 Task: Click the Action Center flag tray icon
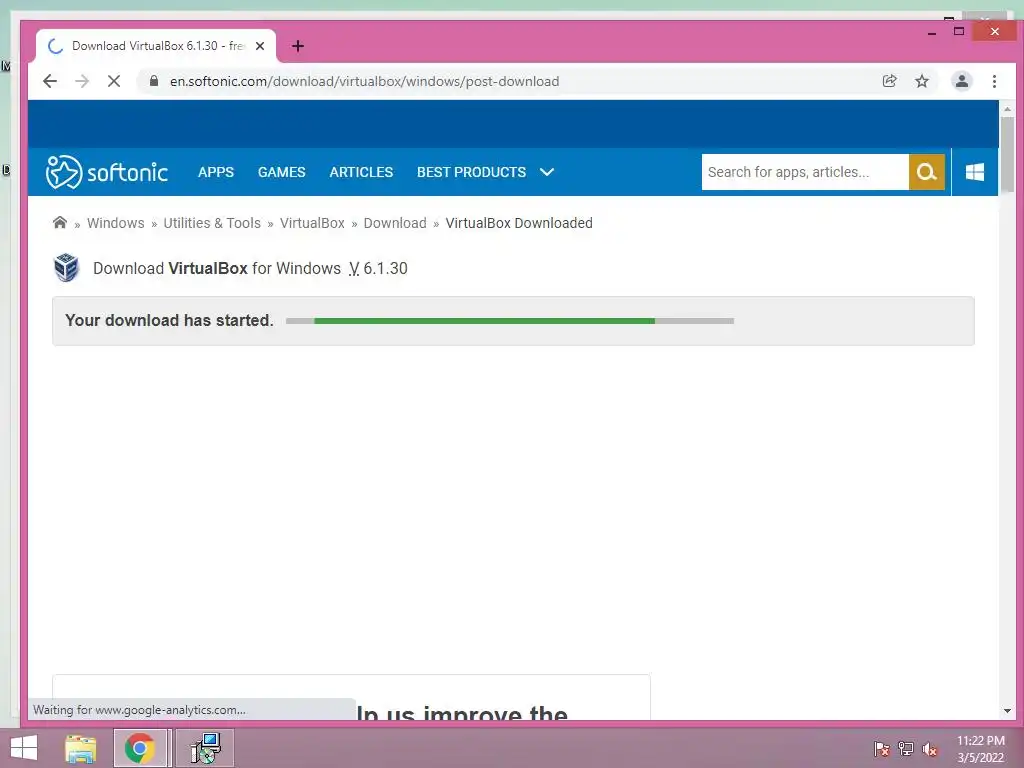click(881, 749)
